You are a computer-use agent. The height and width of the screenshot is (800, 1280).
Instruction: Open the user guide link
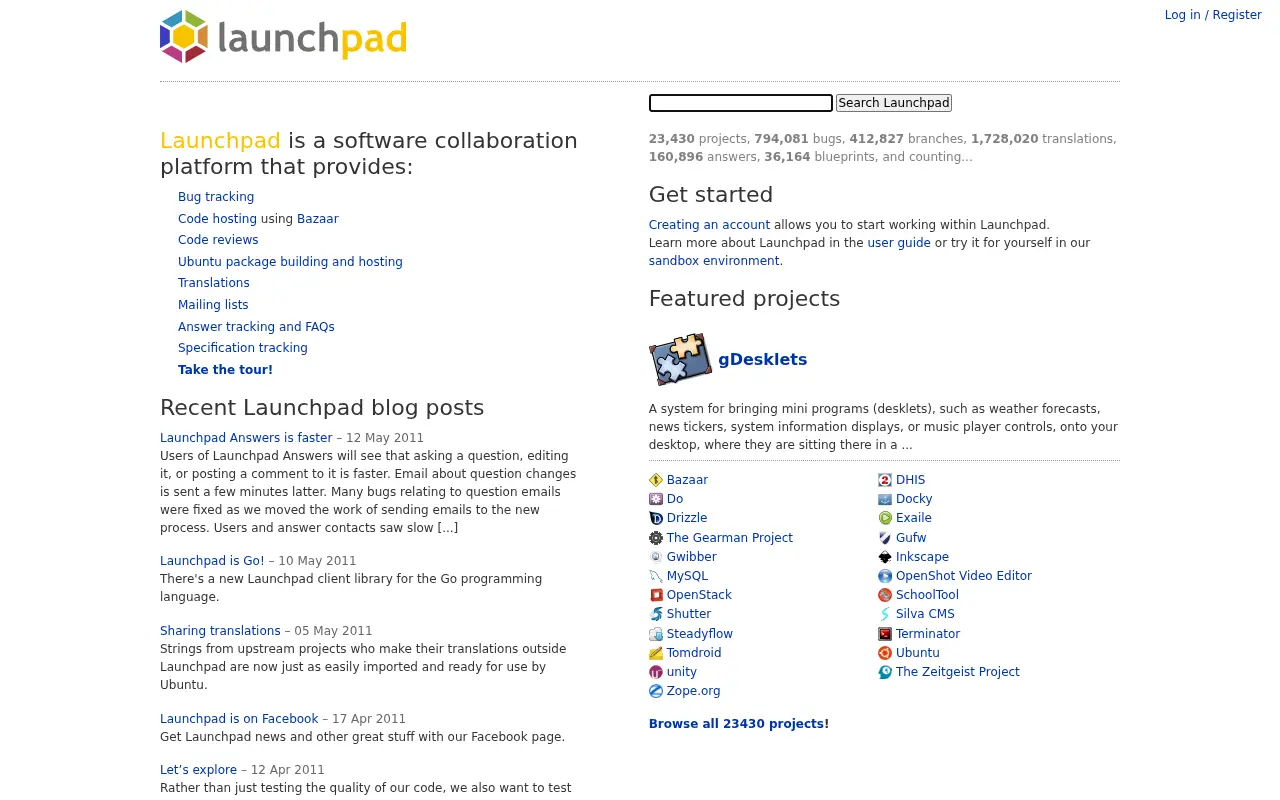coord(899,243)
